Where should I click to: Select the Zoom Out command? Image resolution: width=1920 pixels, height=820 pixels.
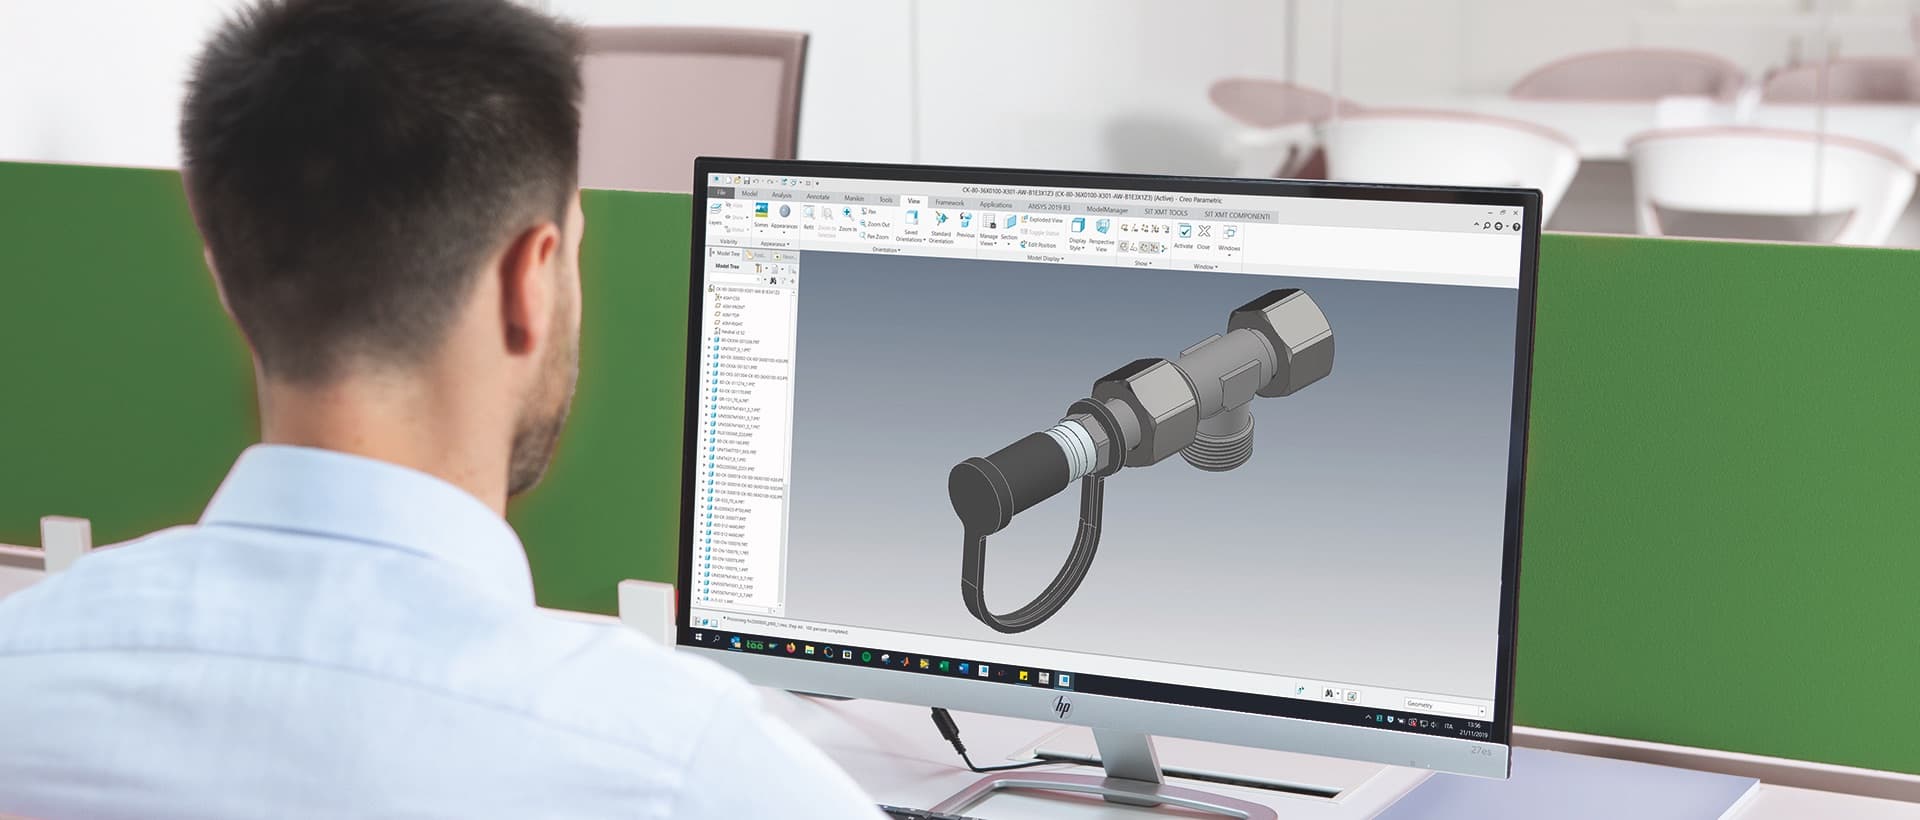pyautogui.click(x=876, y=225)
